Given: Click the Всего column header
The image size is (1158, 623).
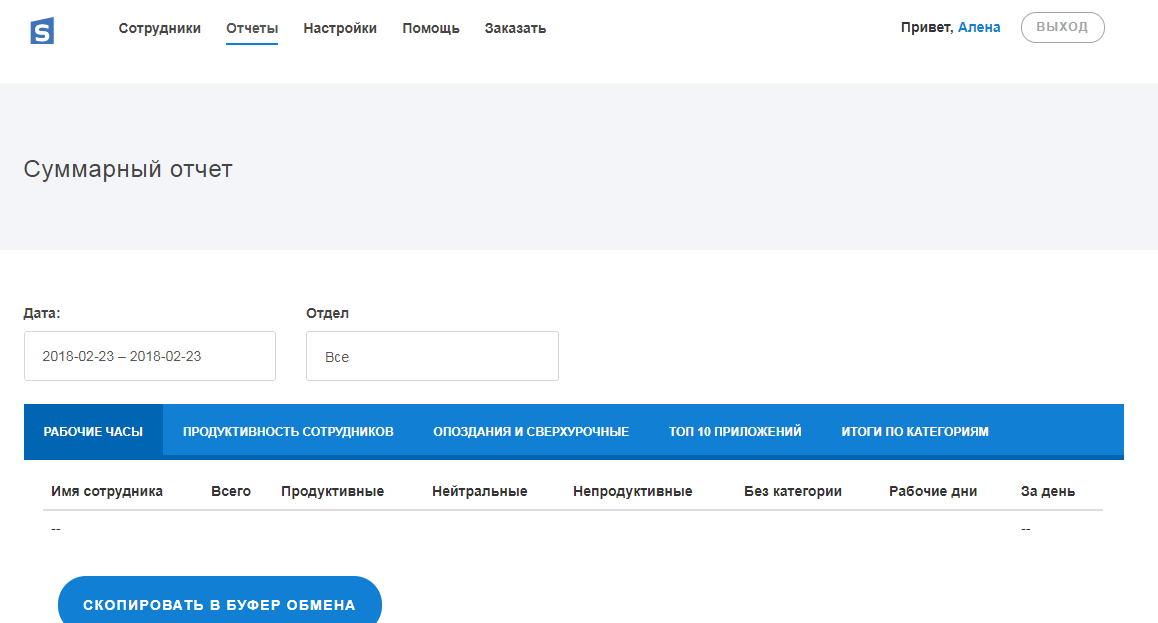Looking at the screenshot, I should coord(229,491).
